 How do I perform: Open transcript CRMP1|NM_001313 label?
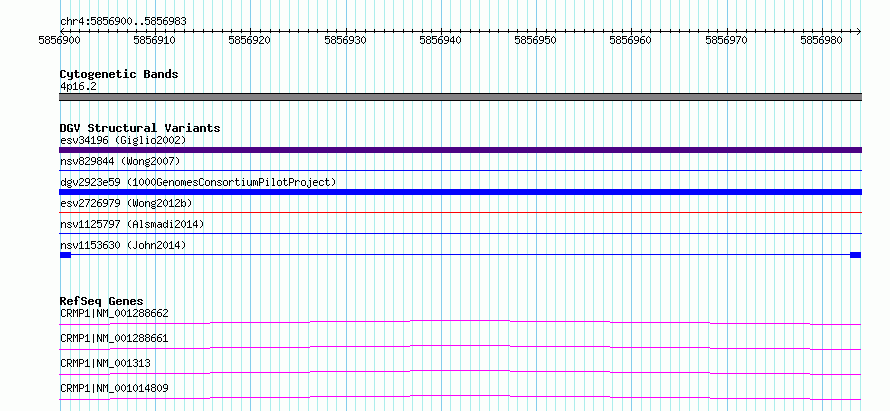105,363
